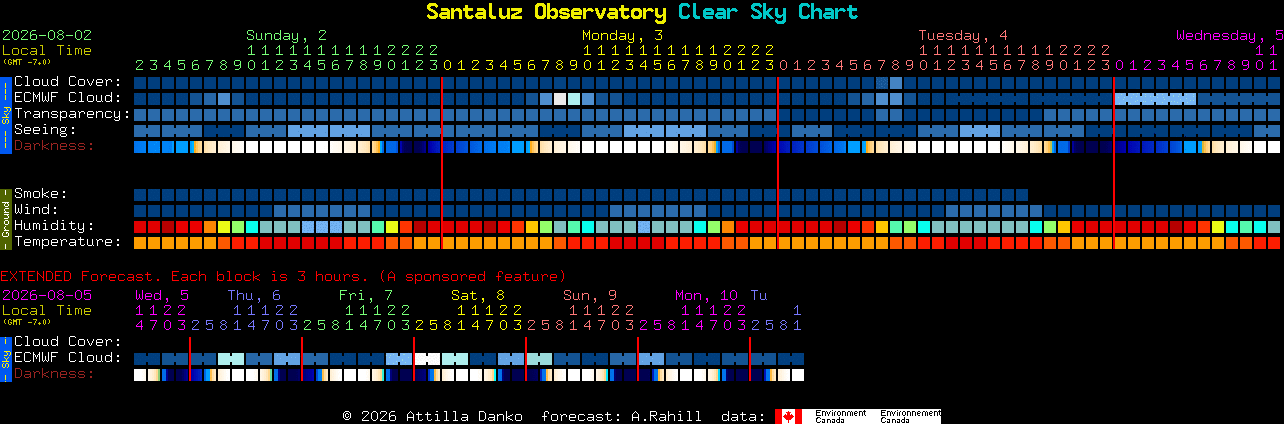Screen dimensions: 1284x424
Task: Click the Sunday, 2 day header
Action: click(x=286, y=35)
